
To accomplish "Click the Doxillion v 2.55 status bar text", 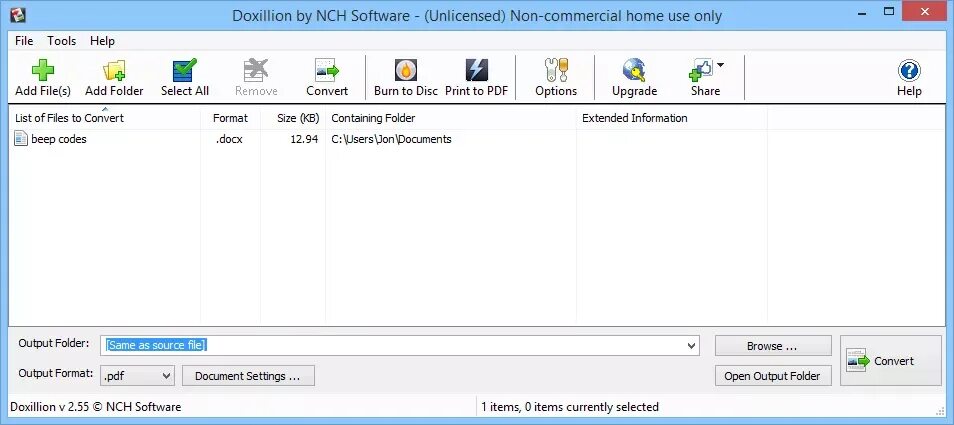I will [96, 407].
